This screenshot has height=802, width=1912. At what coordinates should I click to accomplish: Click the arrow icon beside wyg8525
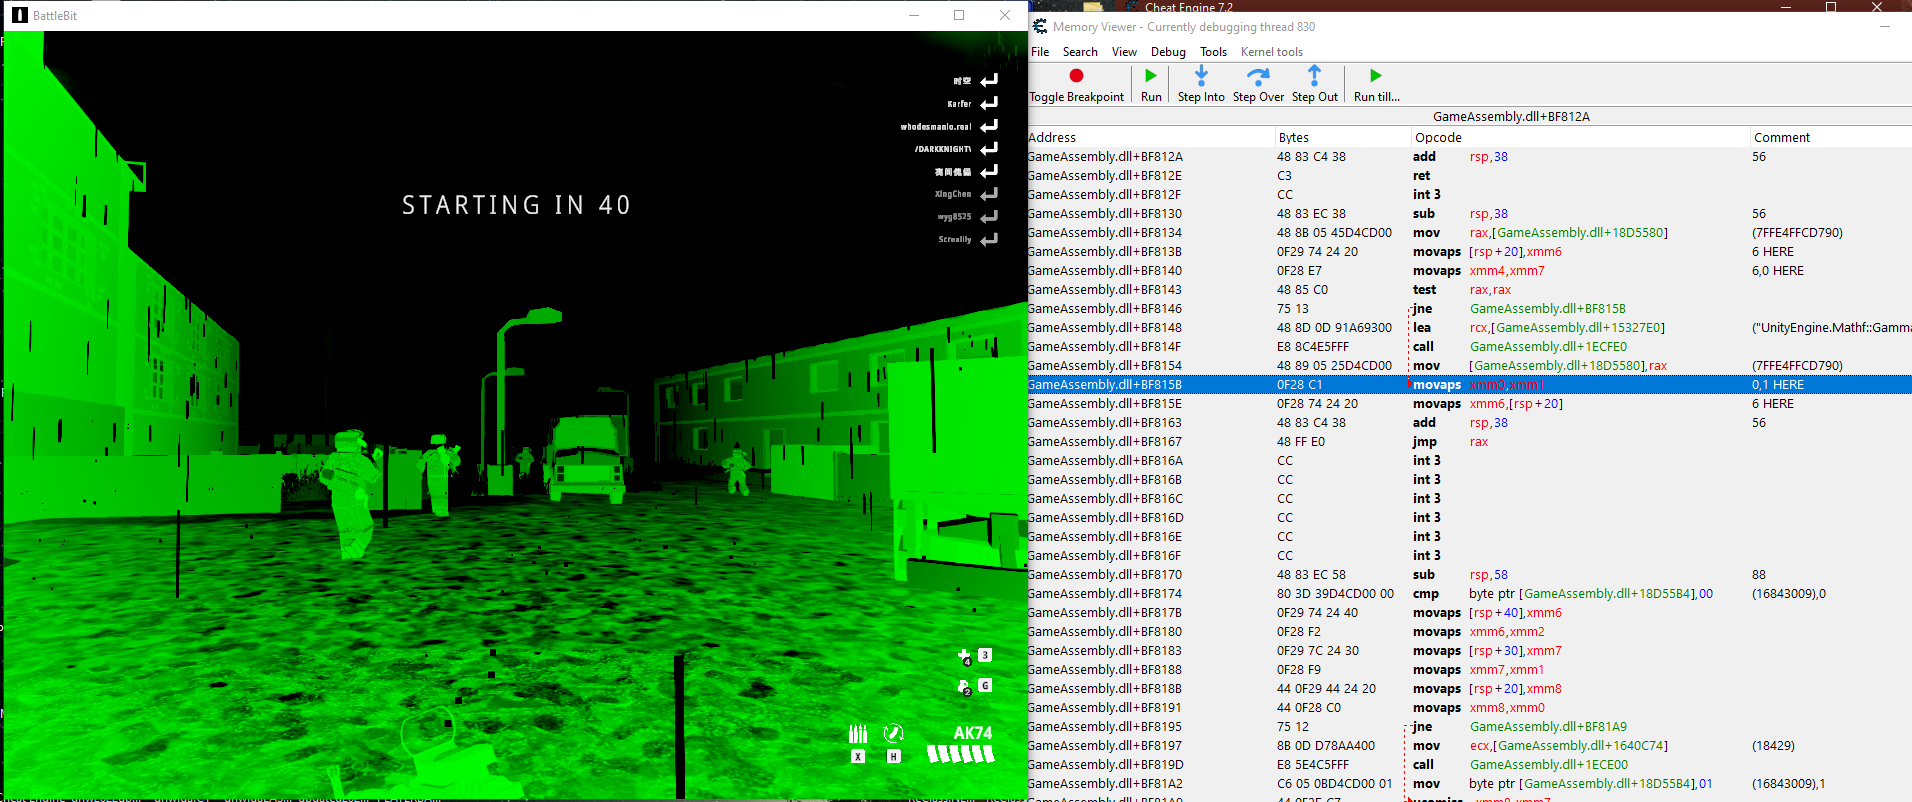pos(989,217)
